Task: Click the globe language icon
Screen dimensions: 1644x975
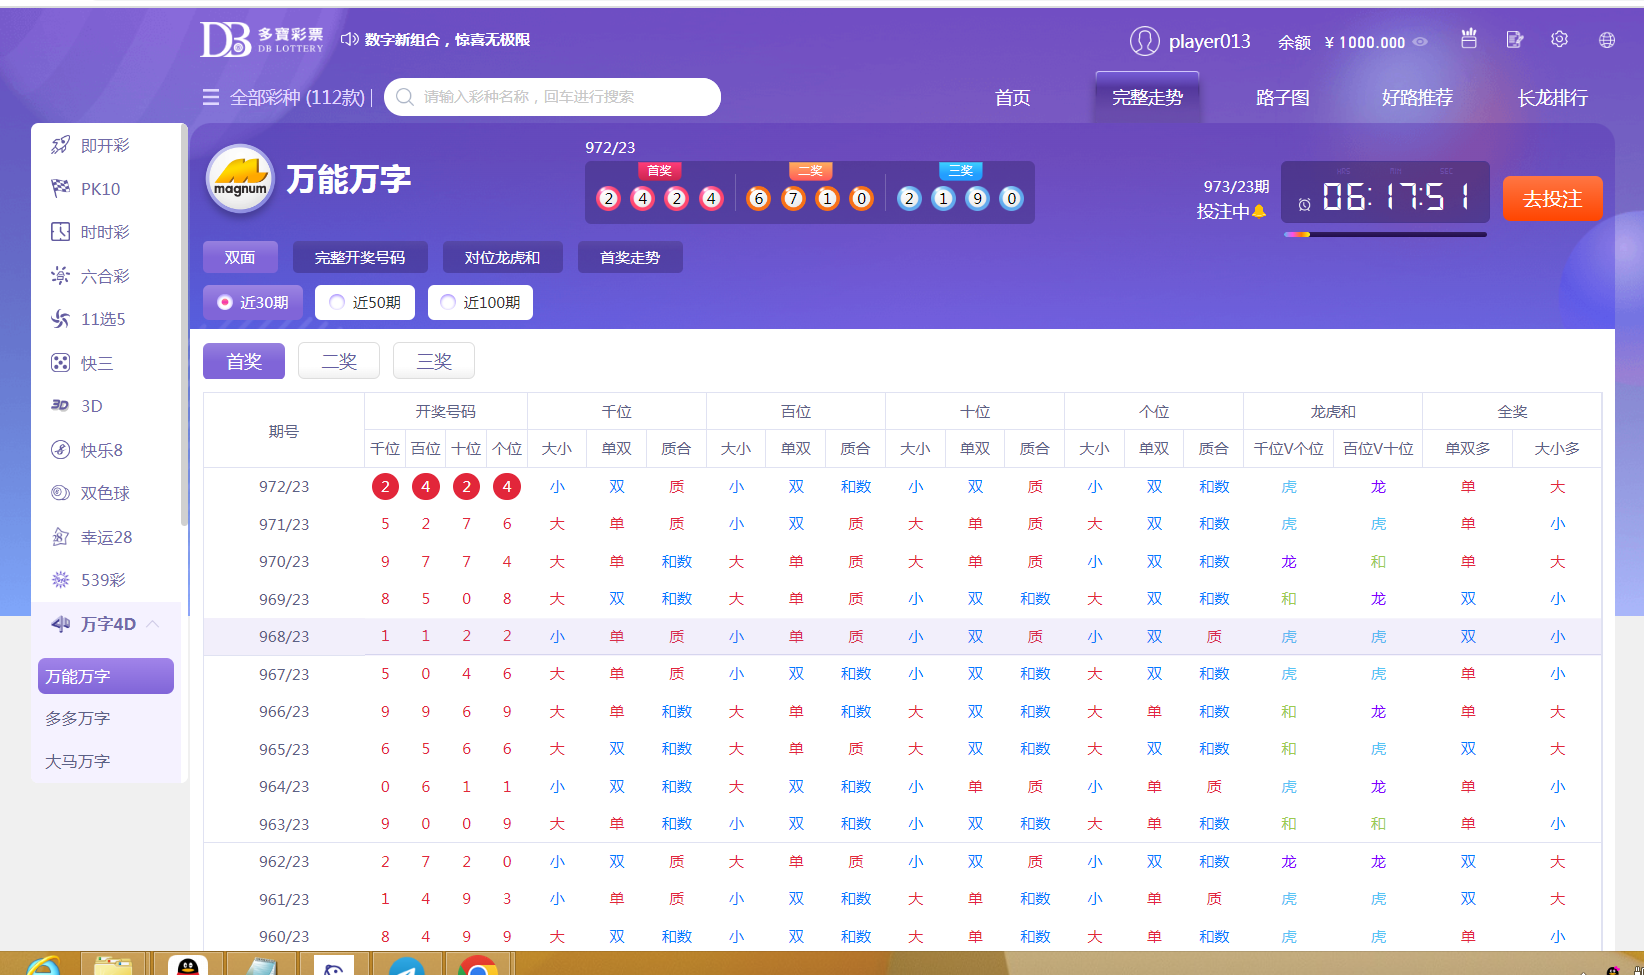Action: 1606,40
